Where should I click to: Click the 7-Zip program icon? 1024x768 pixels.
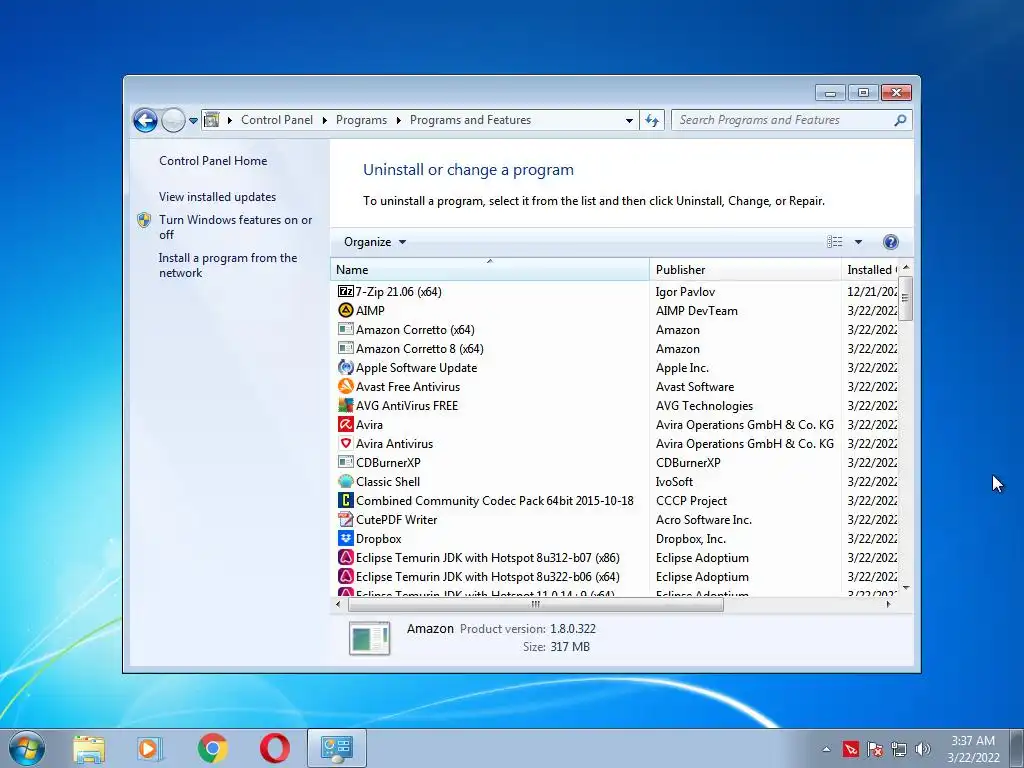point(345,291)
